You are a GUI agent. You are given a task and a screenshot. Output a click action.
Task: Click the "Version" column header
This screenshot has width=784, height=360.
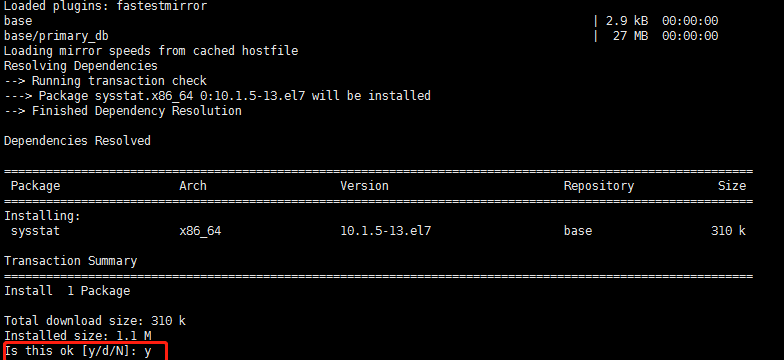[364, 186]
